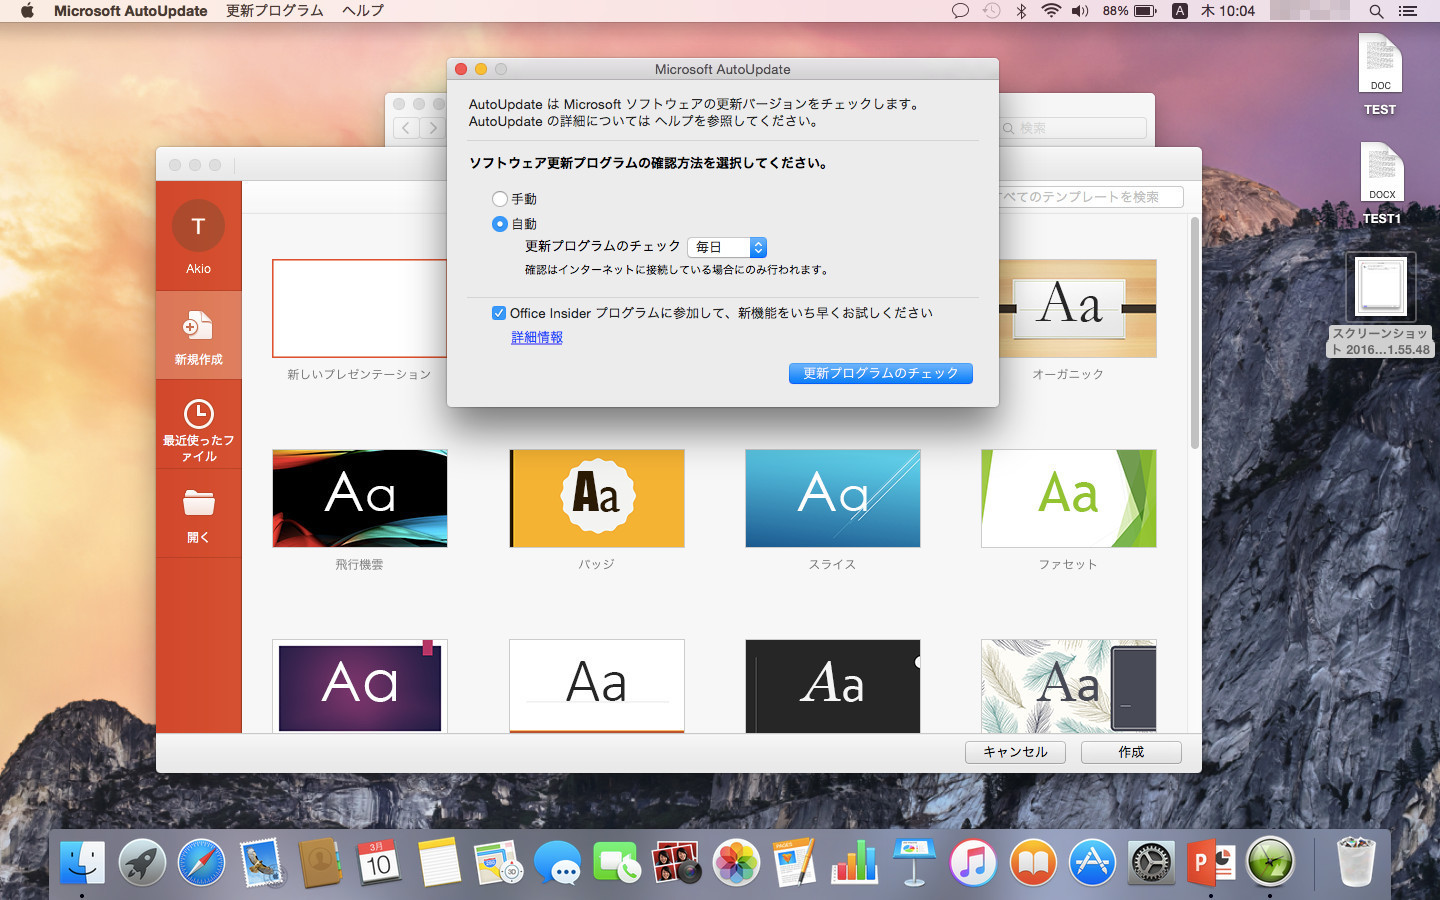Open iTunes from the Dock

[x=973, y=861]
